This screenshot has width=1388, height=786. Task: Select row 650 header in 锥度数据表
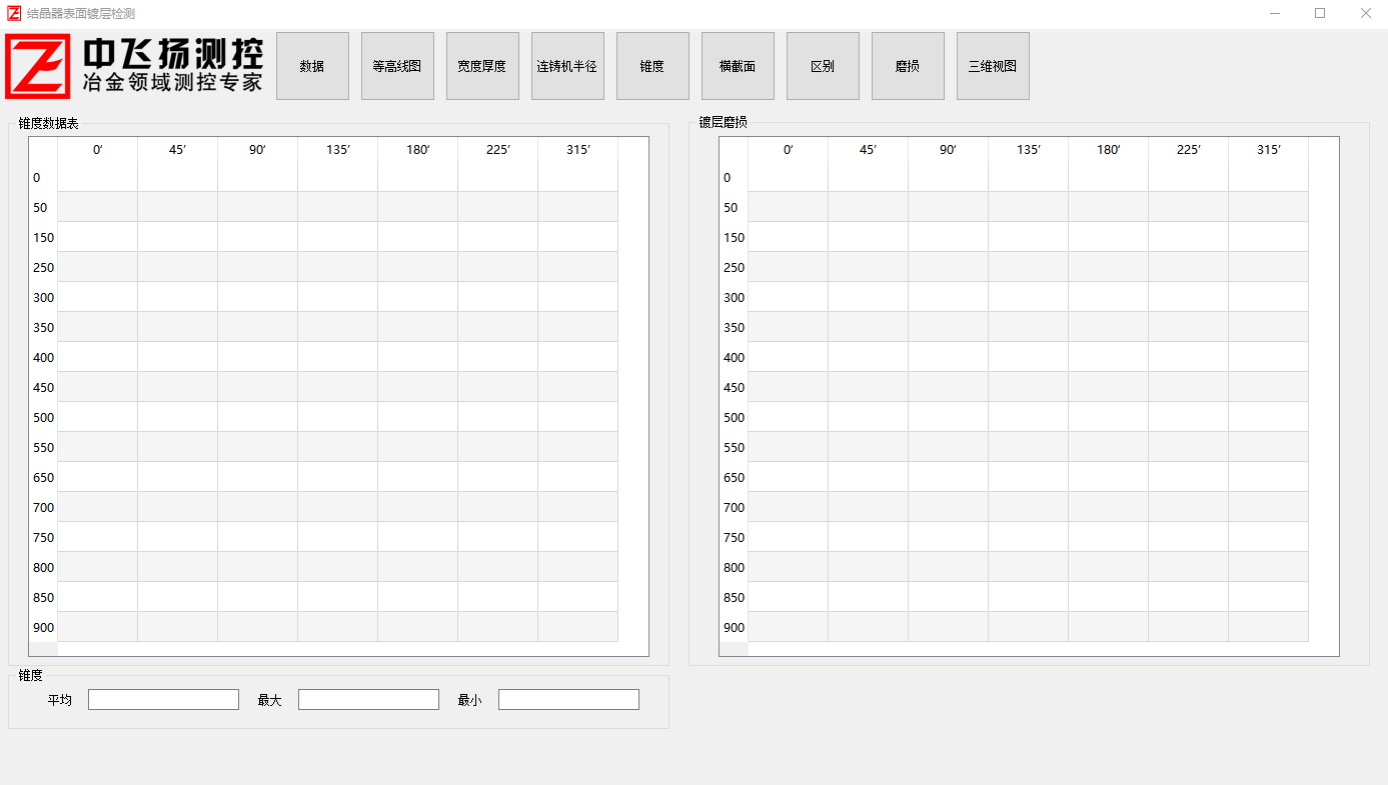[x=43, y=477]
